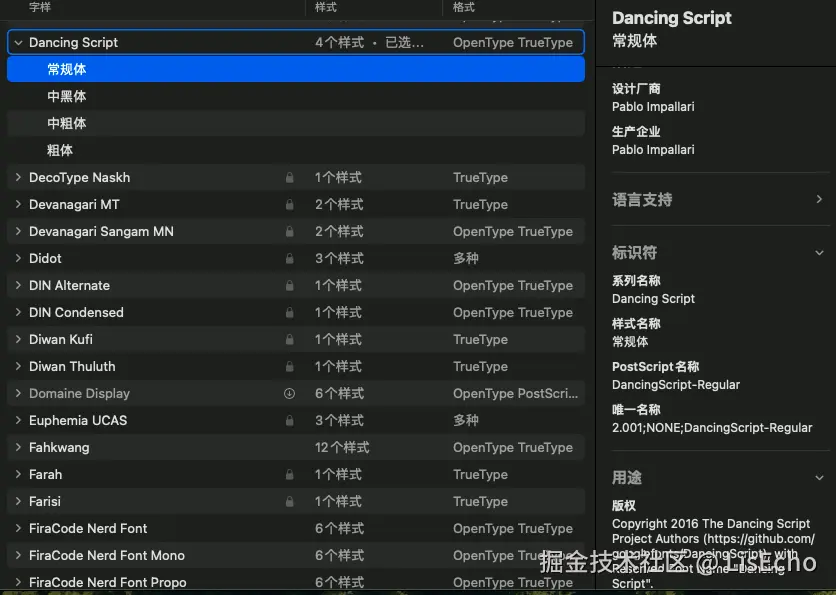Expand the DIN Condensed family
836x595 pixels.
[x=18, y=312]
